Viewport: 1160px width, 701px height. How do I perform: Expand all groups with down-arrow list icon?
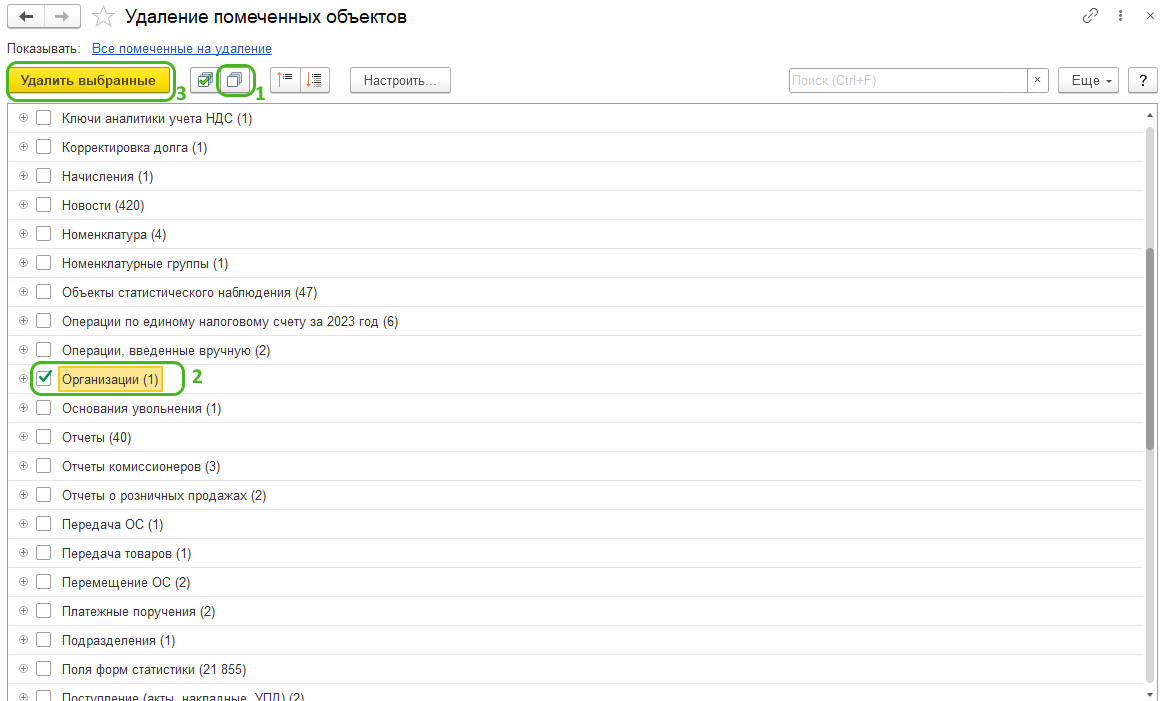click(x=314, y=80)
